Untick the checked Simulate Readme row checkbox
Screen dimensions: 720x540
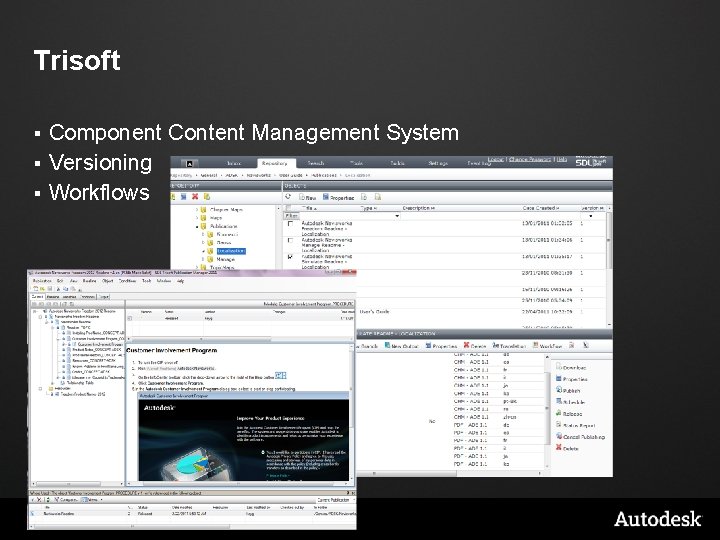(290, 257)
